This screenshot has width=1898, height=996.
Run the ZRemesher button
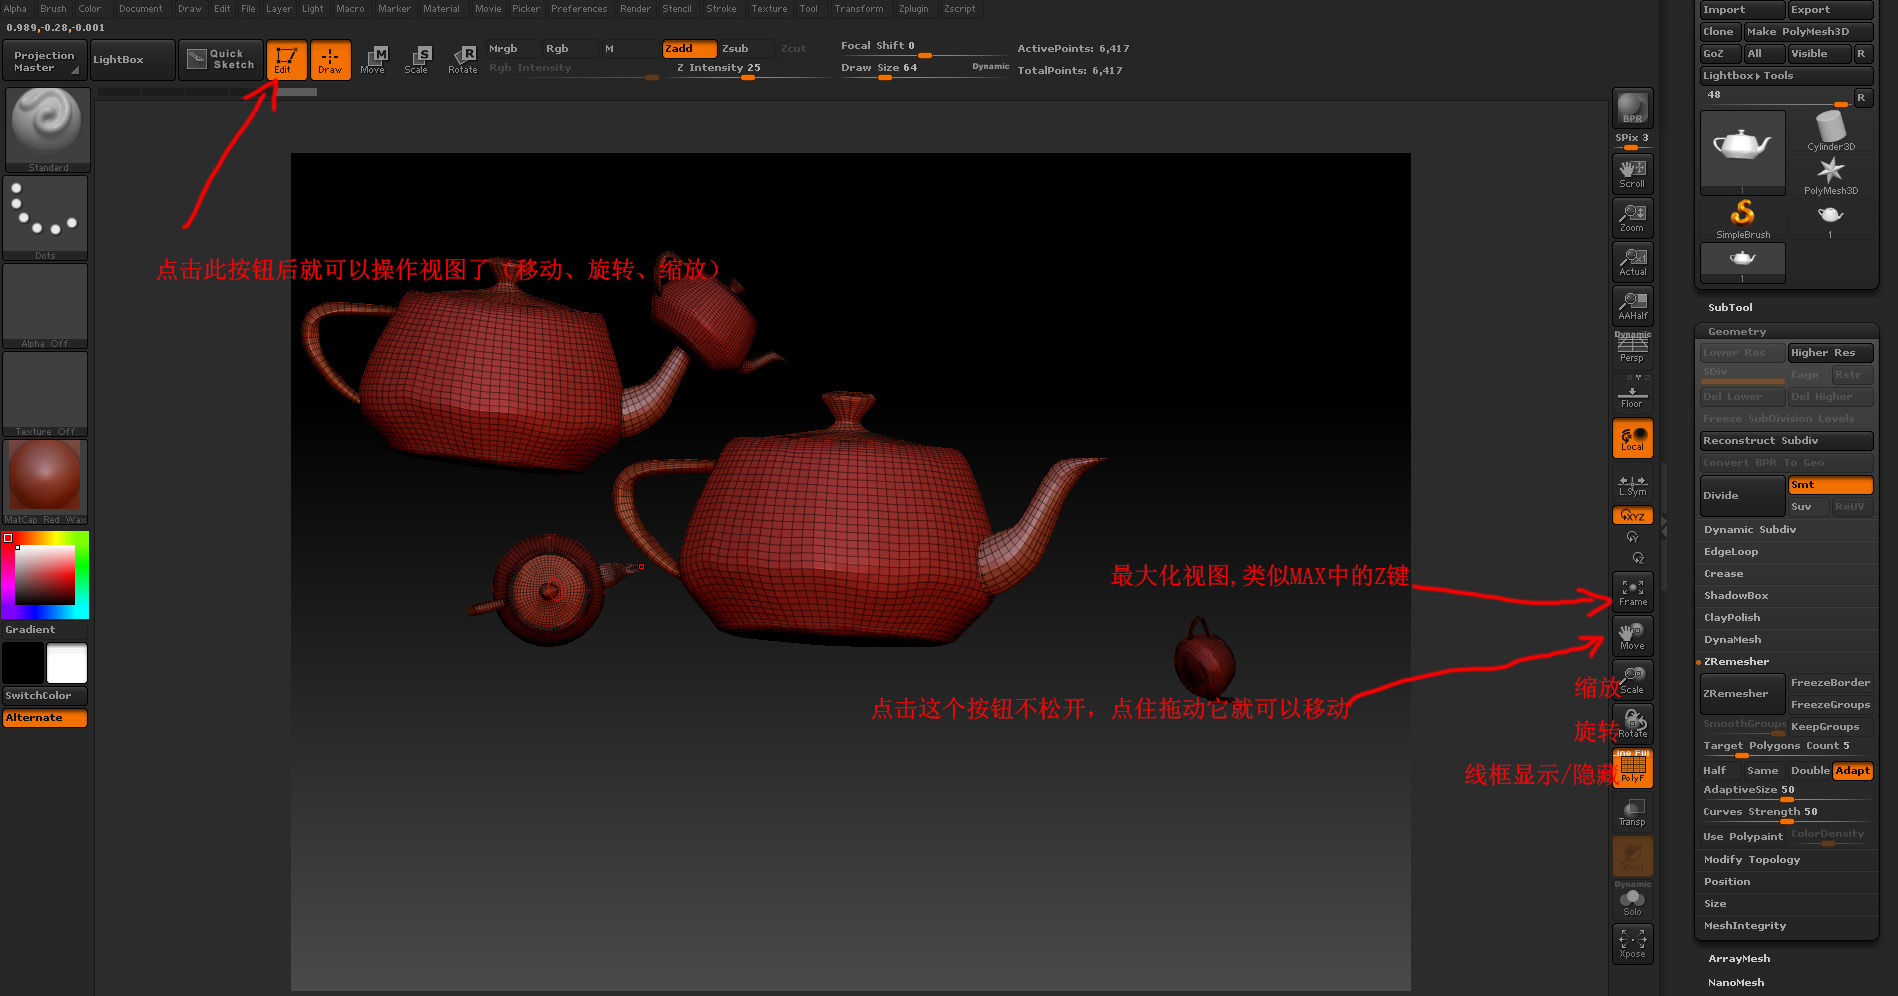(x=1743, y=694)
